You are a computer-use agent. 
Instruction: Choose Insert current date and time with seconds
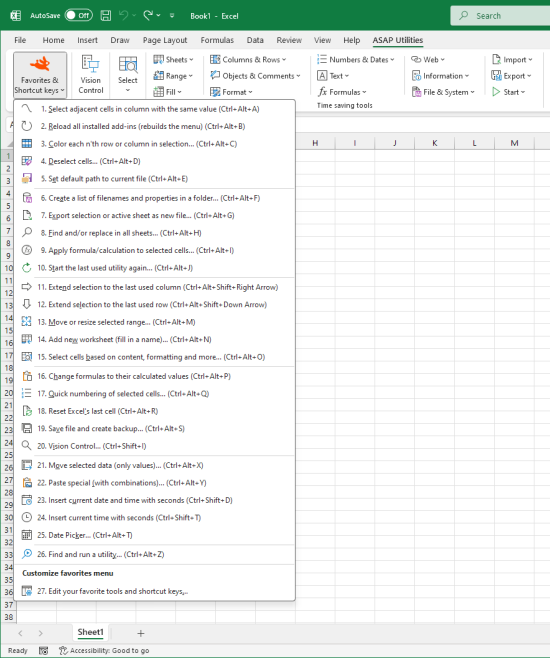[x=154, y=500]
